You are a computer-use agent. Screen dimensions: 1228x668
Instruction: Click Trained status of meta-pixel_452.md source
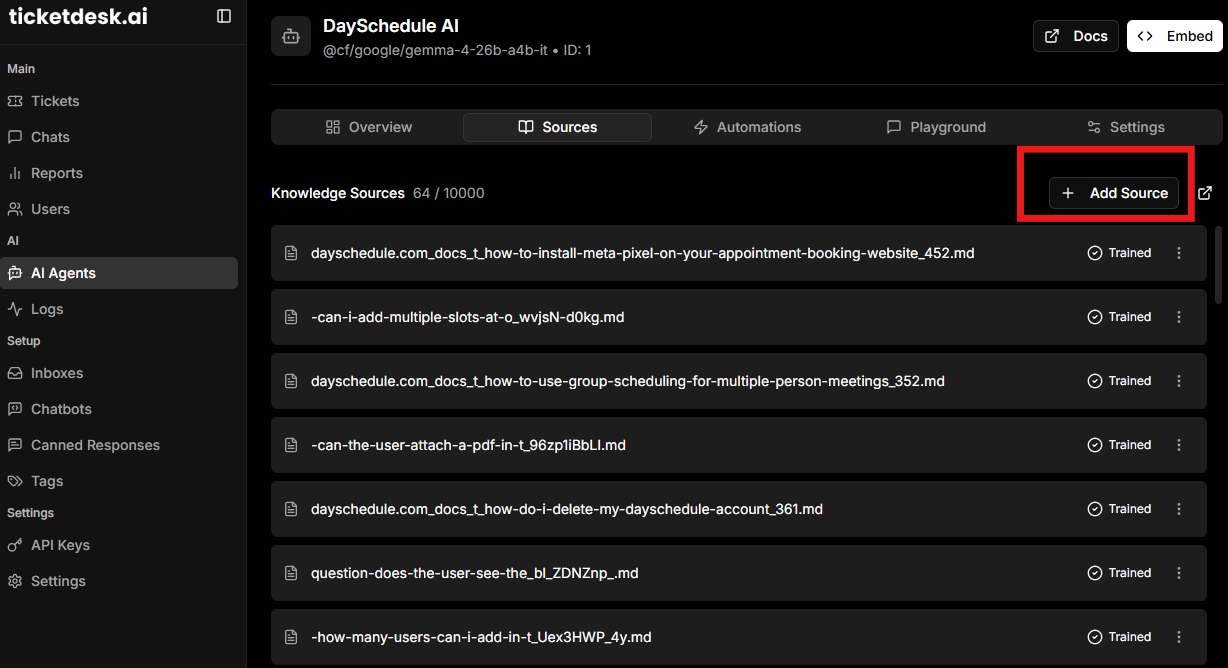[x=1119, y=253]
